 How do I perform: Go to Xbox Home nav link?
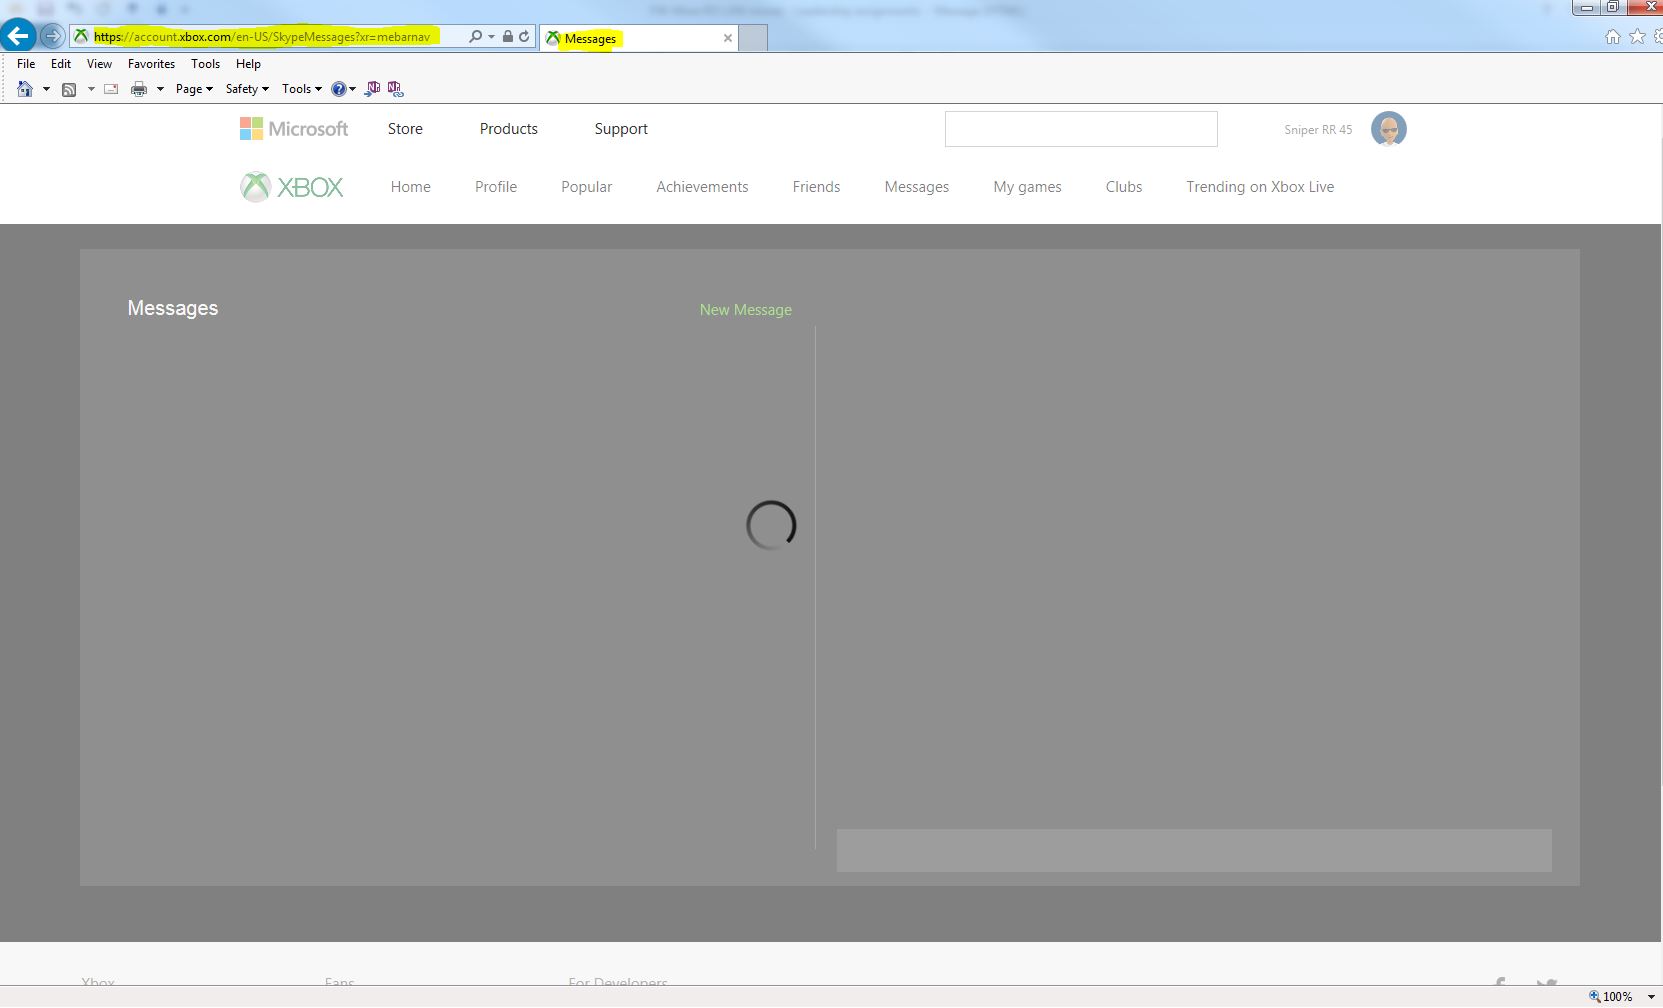click(x=411, y=187)
